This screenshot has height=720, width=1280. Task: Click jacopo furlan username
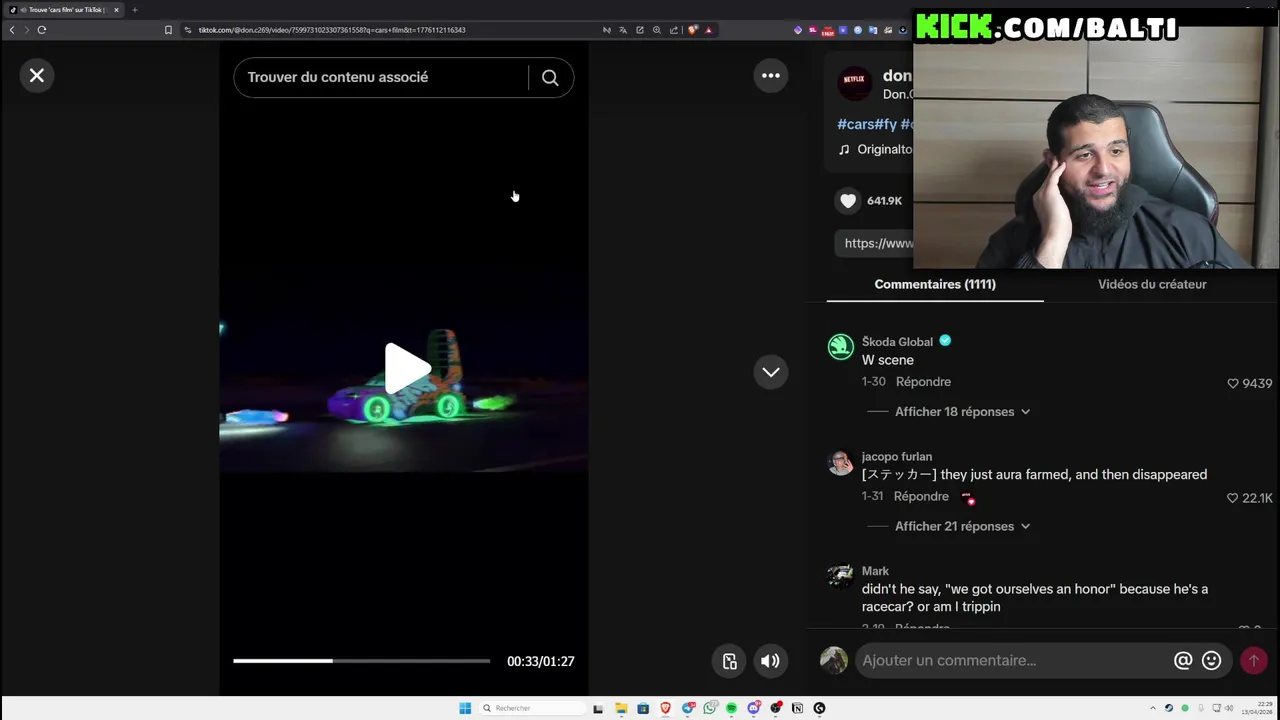[897, 457]
